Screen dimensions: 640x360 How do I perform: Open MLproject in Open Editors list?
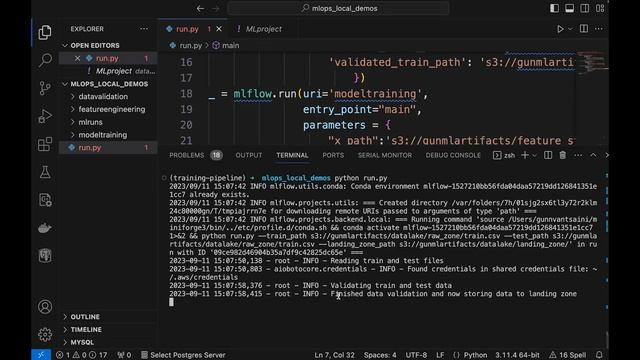coord(113,71)
